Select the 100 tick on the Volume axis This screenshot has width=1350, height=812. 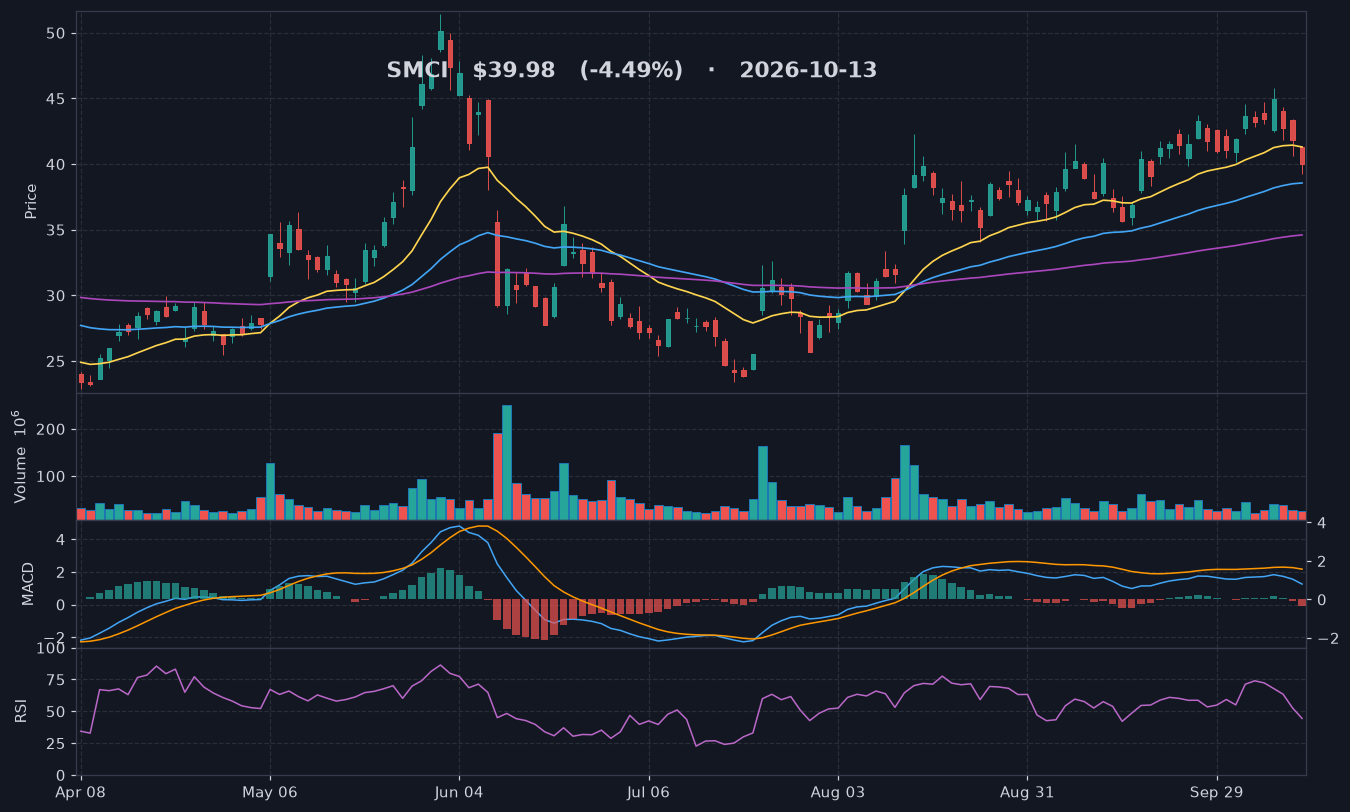(x=52, y=477)
